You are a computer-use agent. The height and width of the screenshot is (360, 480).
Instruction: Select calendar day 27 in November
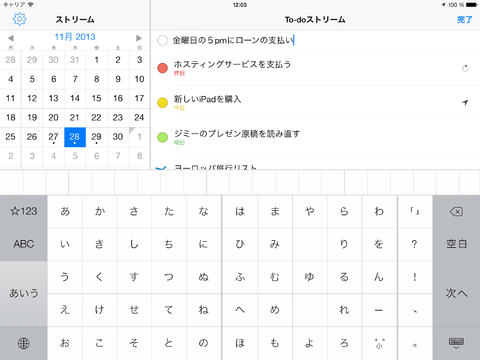pyautogui.click(x=53, y=137)
